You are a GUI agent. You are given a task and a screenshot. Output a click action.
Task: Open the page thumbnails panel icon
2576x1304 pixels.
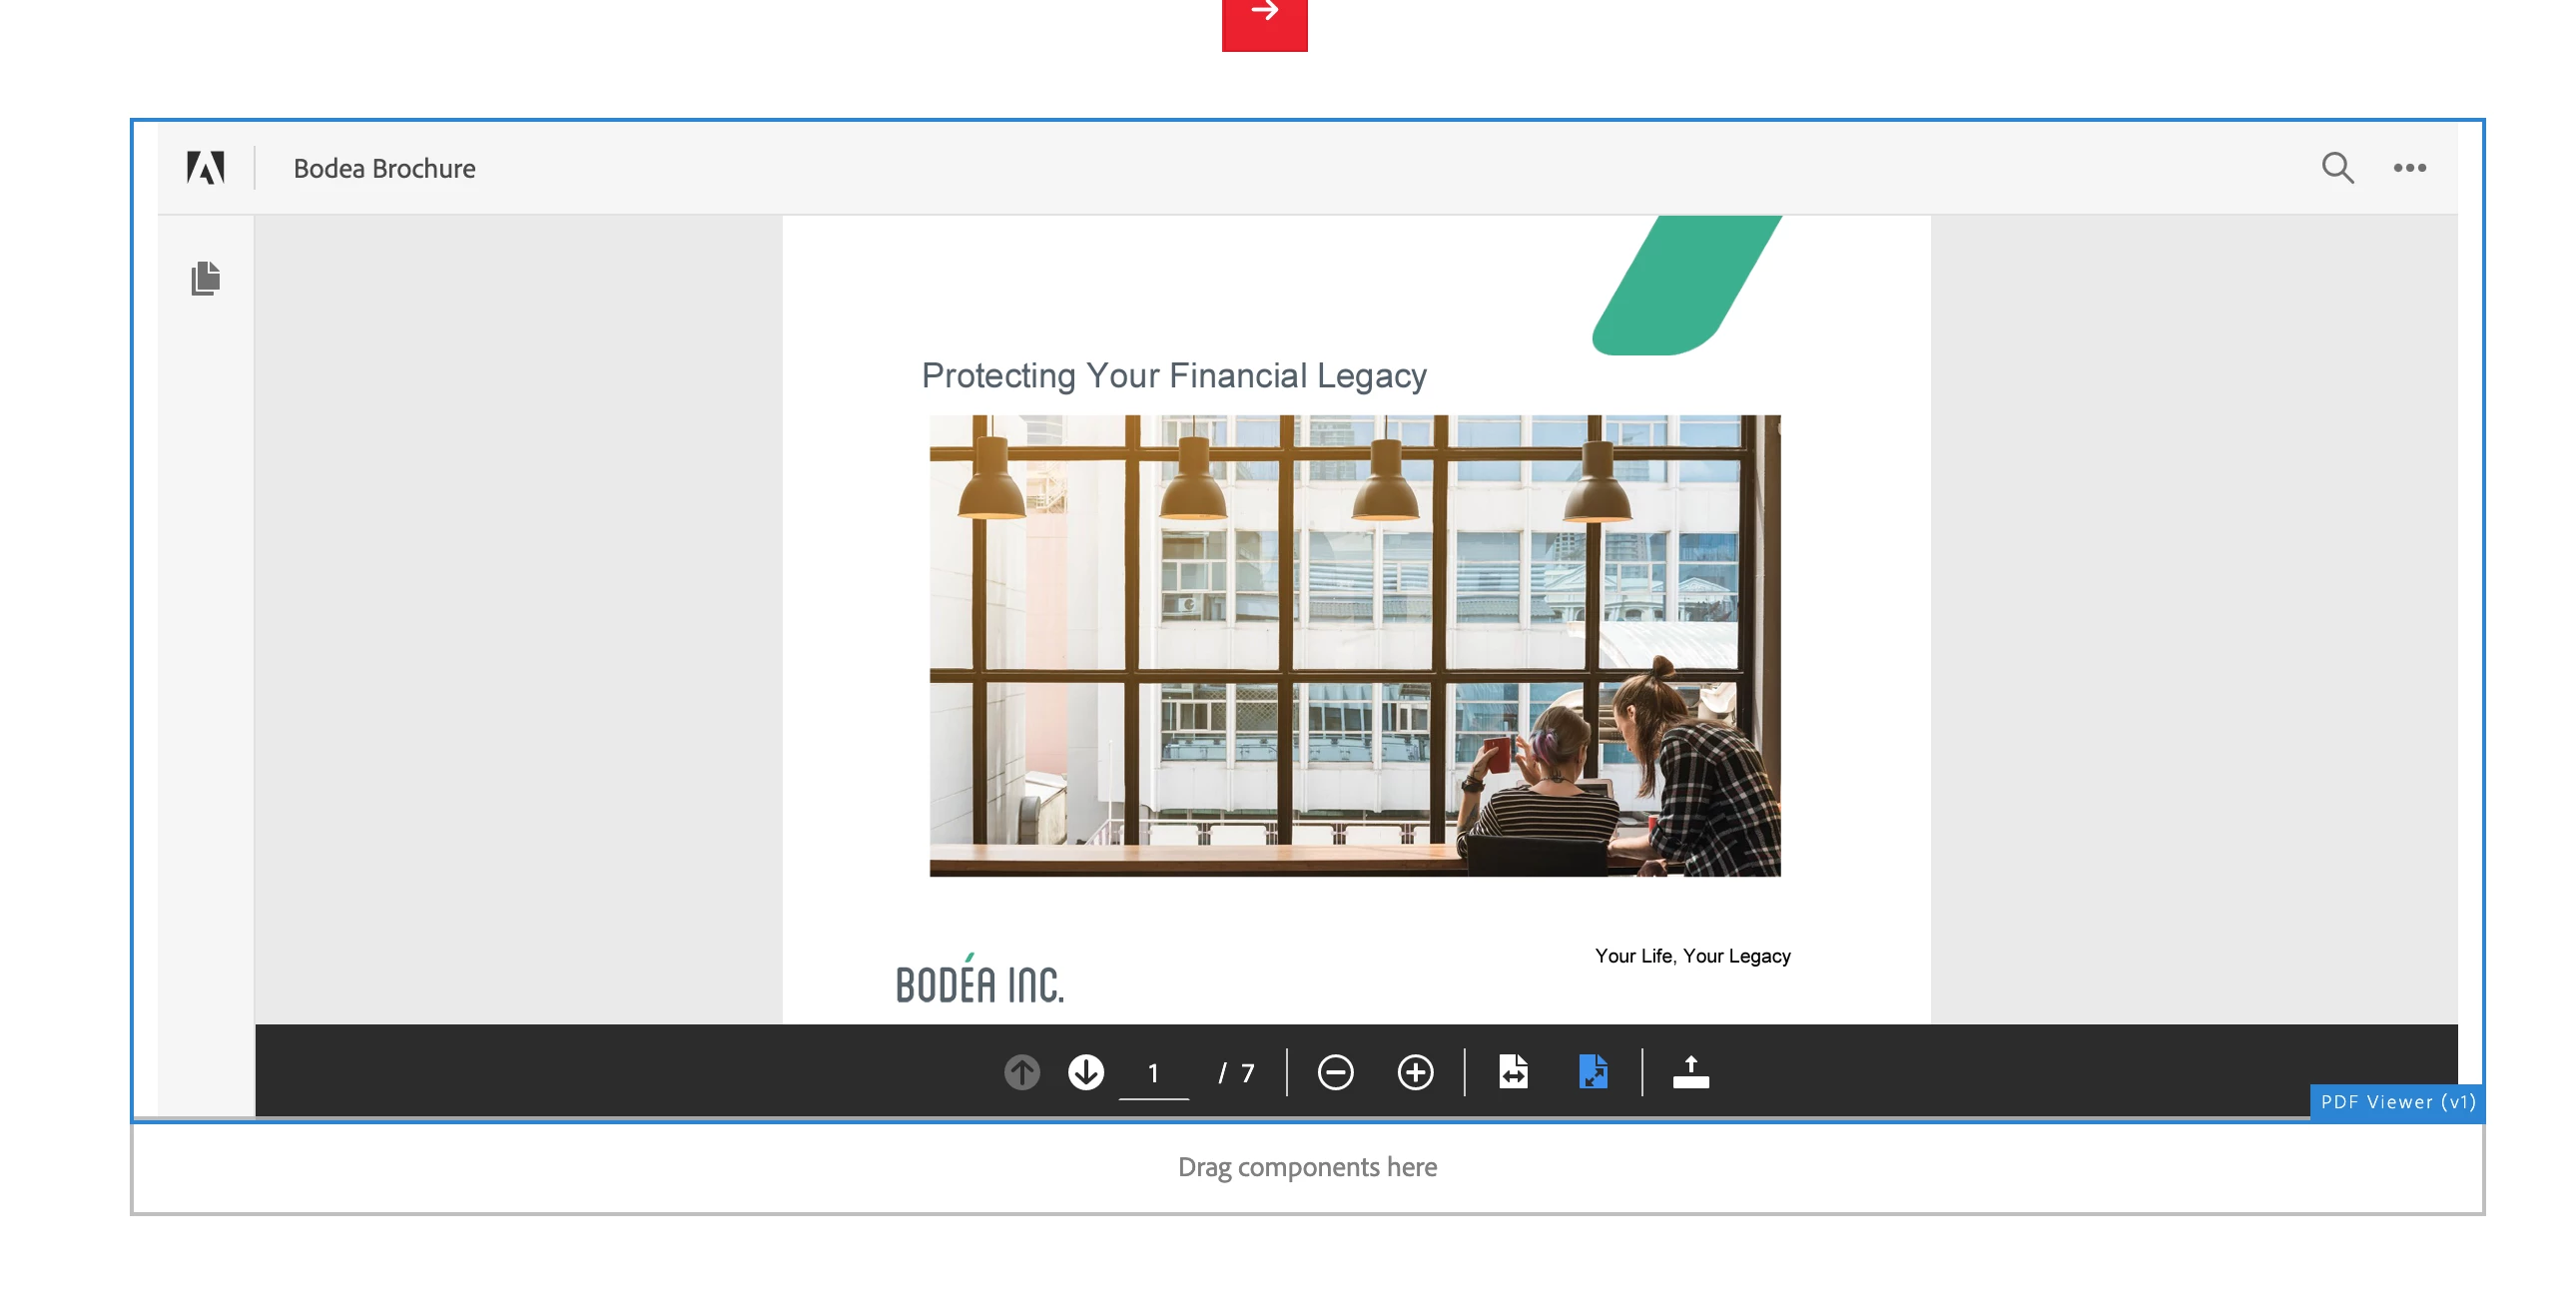coord(206,278)
